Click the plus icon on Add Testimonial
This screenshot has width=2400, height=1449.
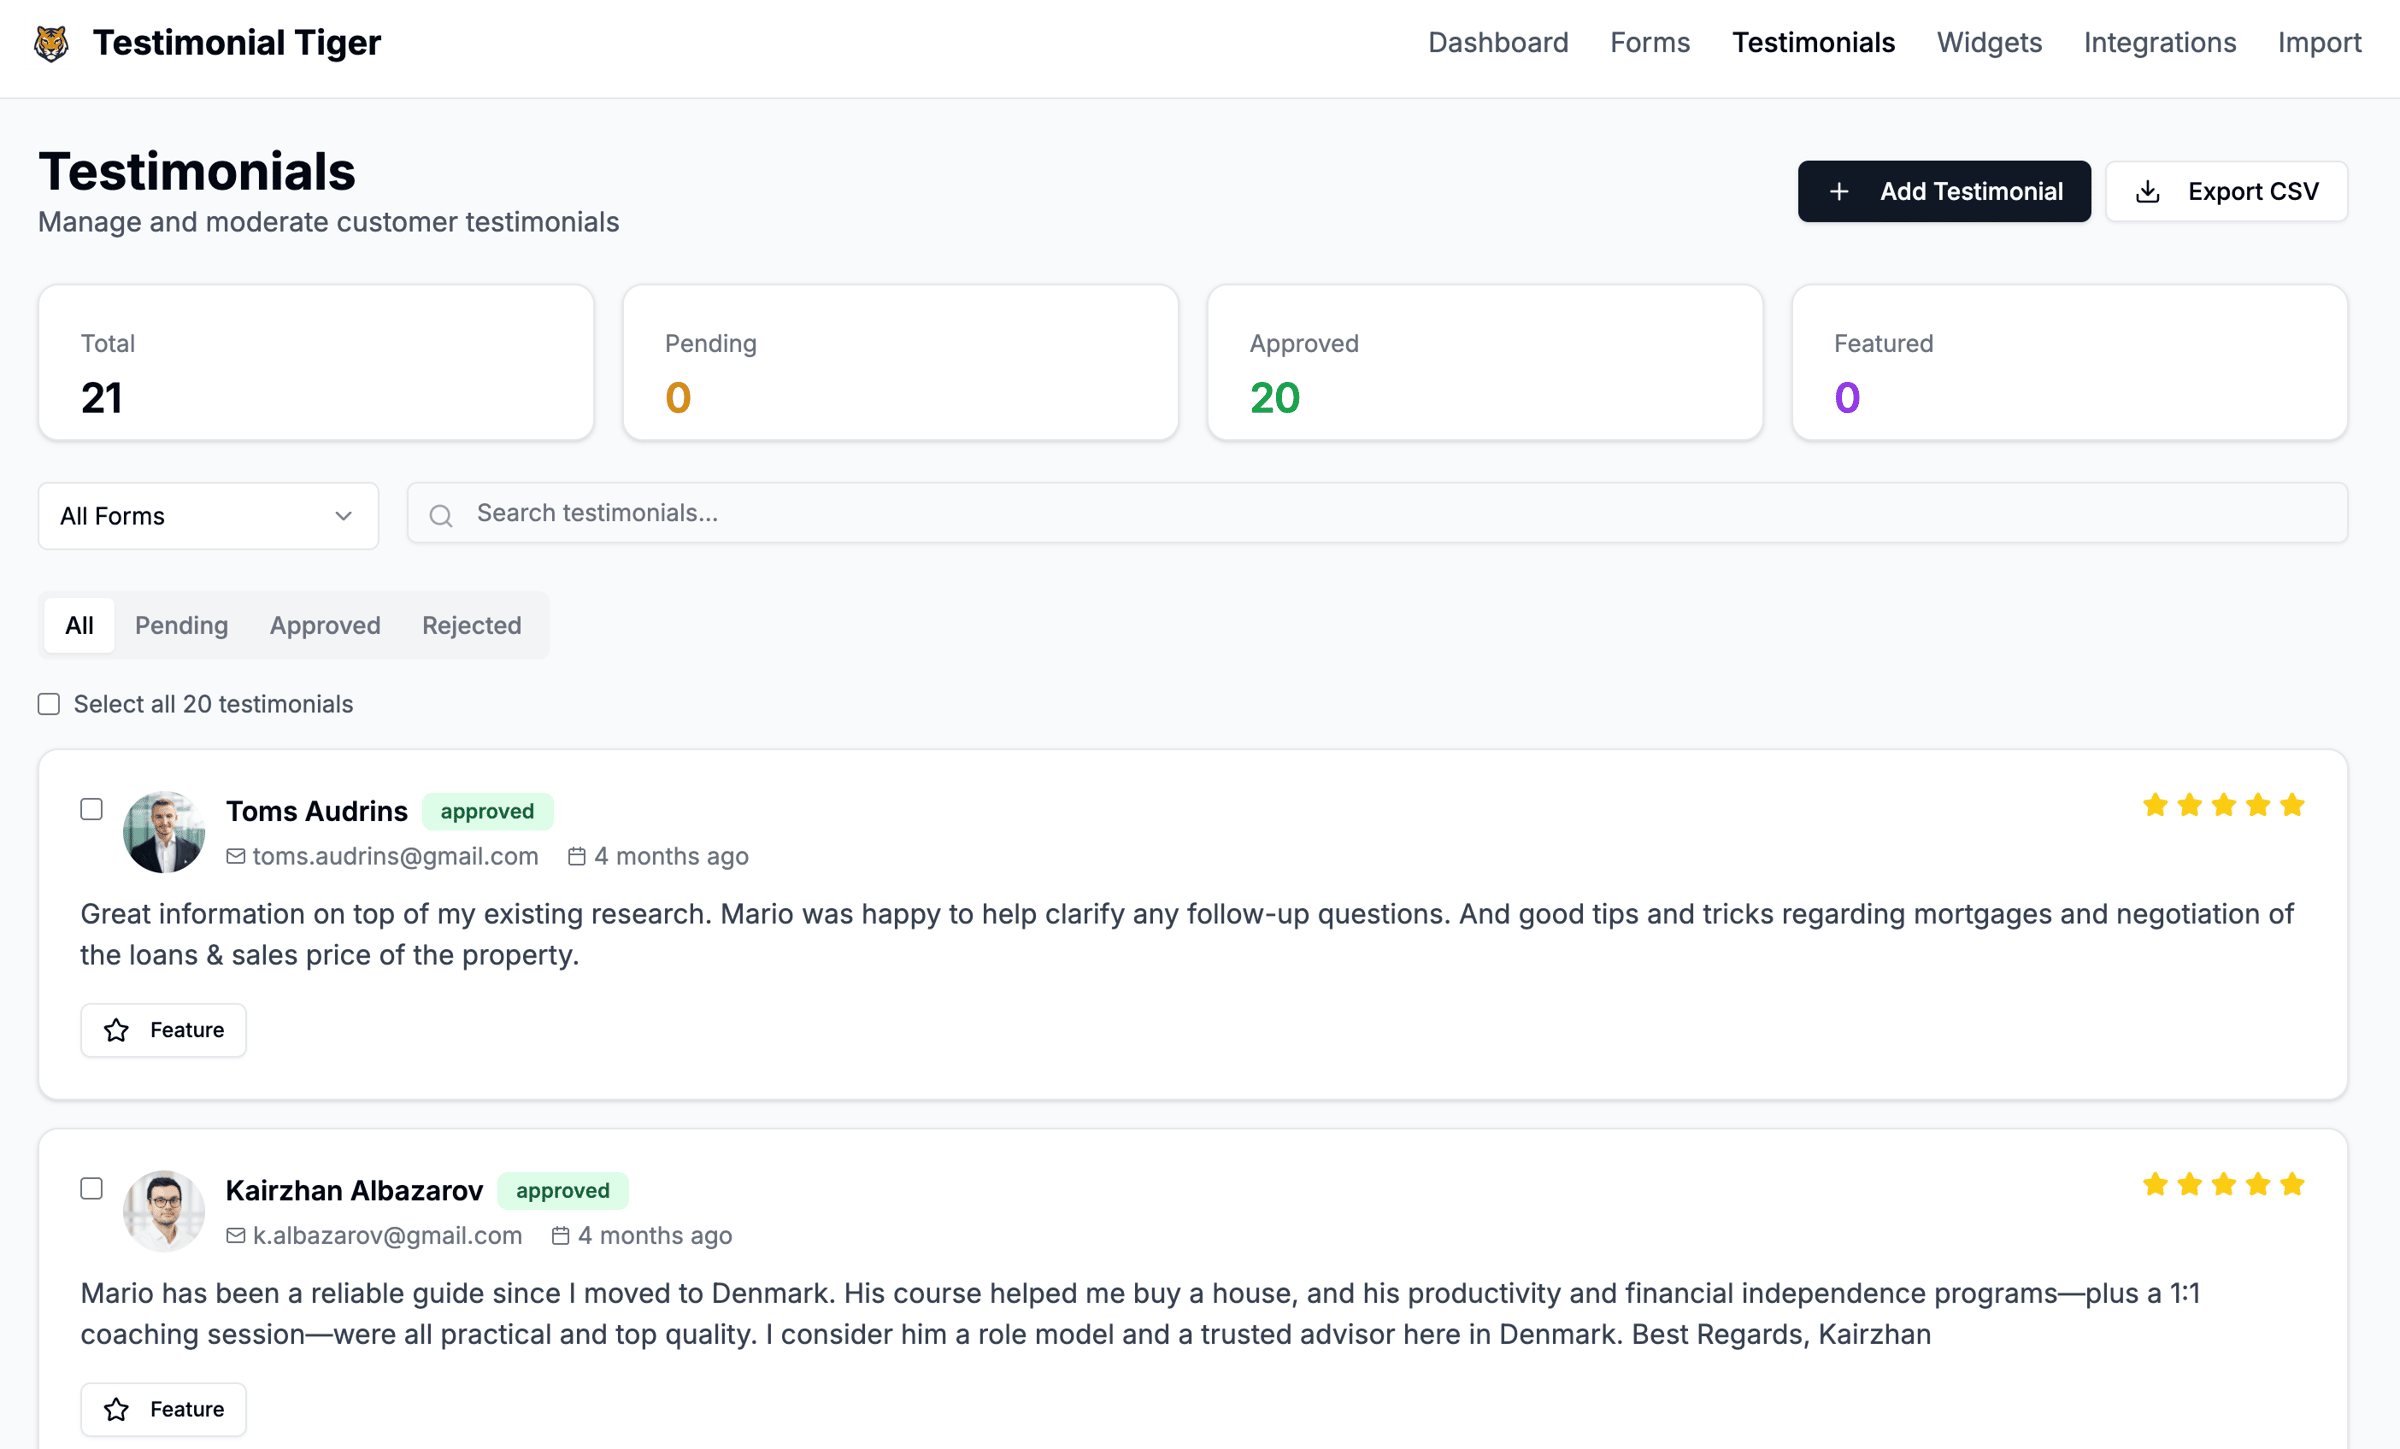pos(1838,191)
